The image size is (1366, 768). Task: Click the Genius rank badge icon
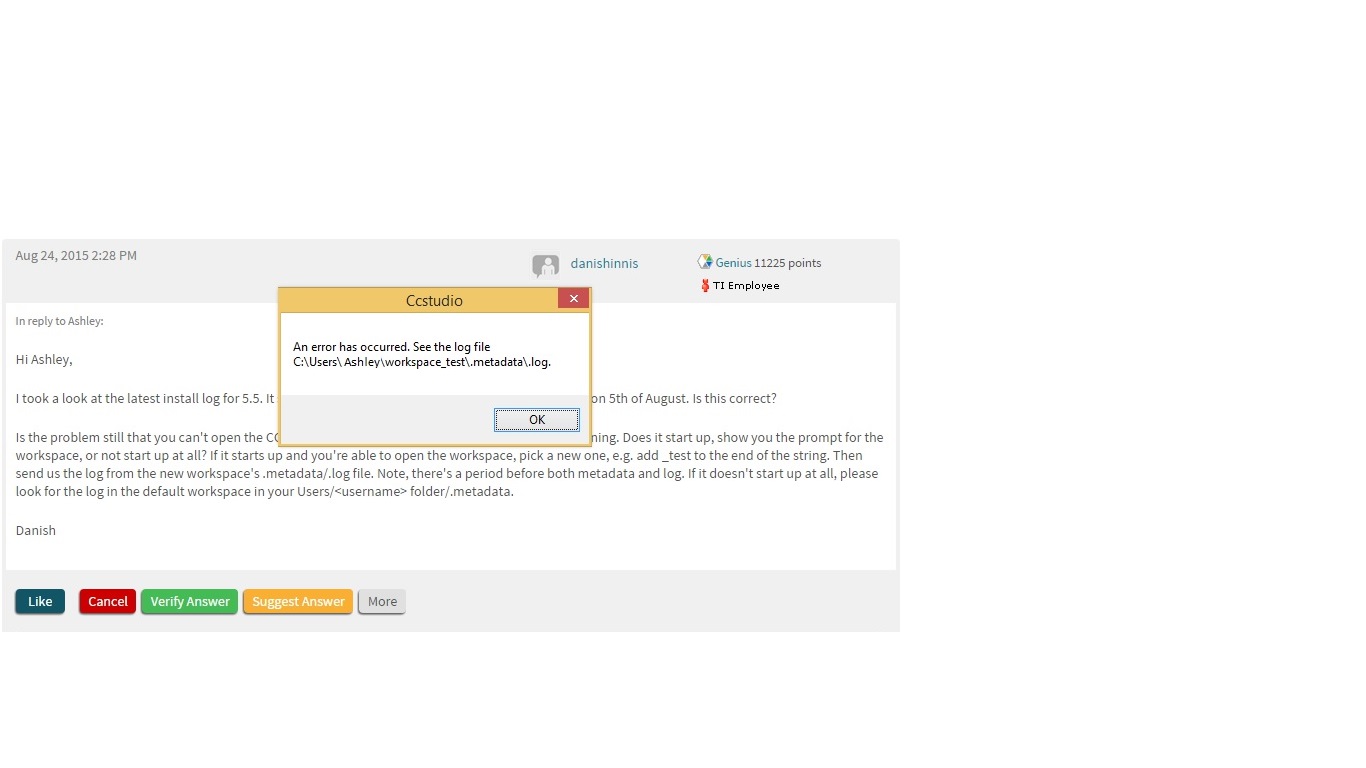coord(705,262)
